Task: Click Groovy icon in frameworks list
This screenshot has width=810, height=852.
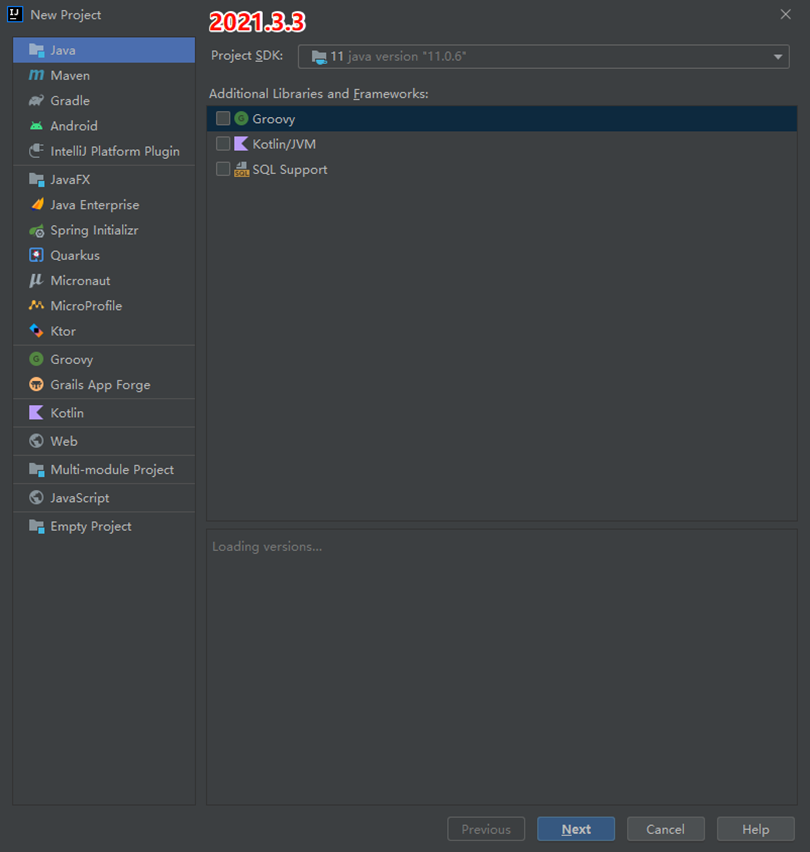Action: pos(241,118)
